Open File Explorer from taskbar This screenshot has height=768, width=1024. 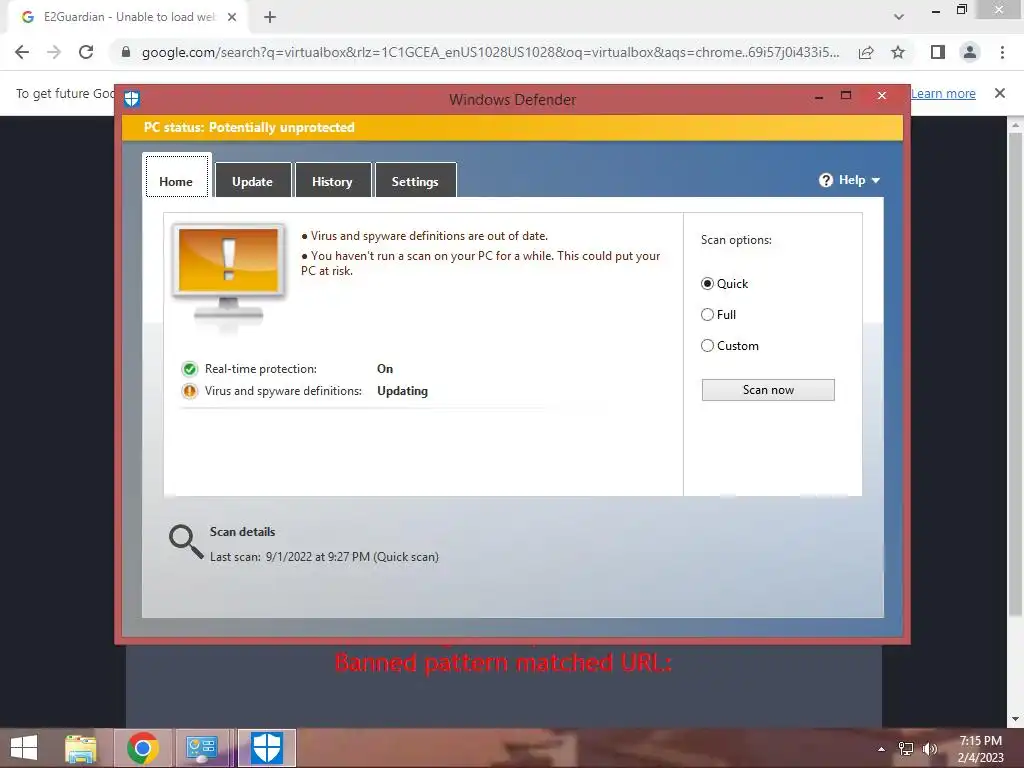point(81,748)
